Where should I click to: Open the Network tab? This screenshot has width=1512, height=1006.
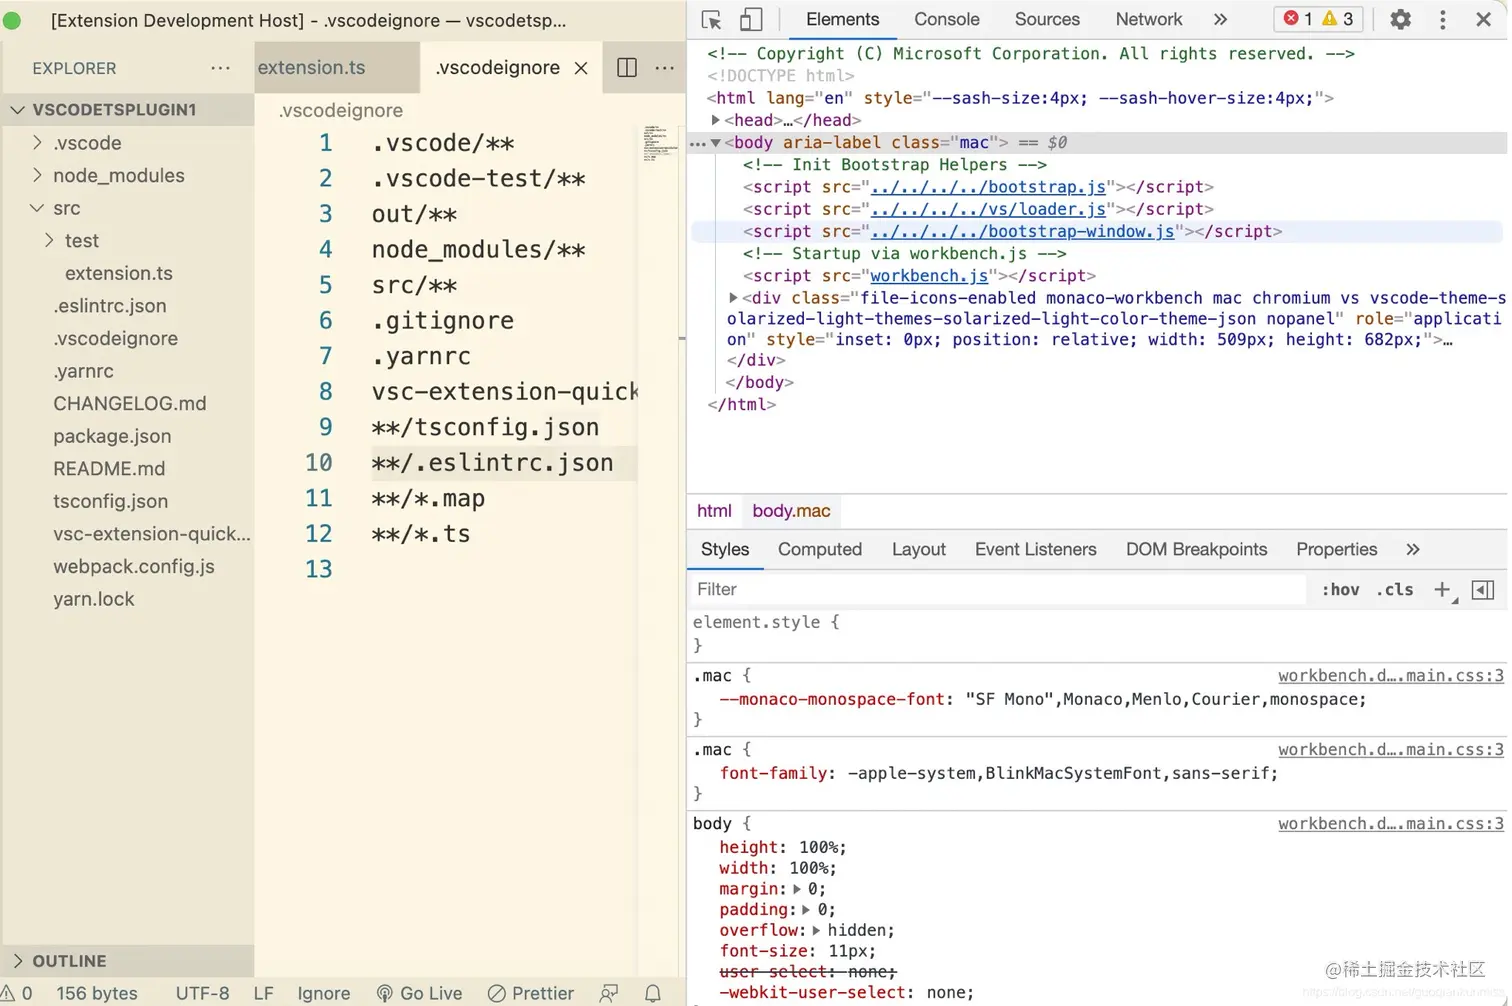(1148, 19)
